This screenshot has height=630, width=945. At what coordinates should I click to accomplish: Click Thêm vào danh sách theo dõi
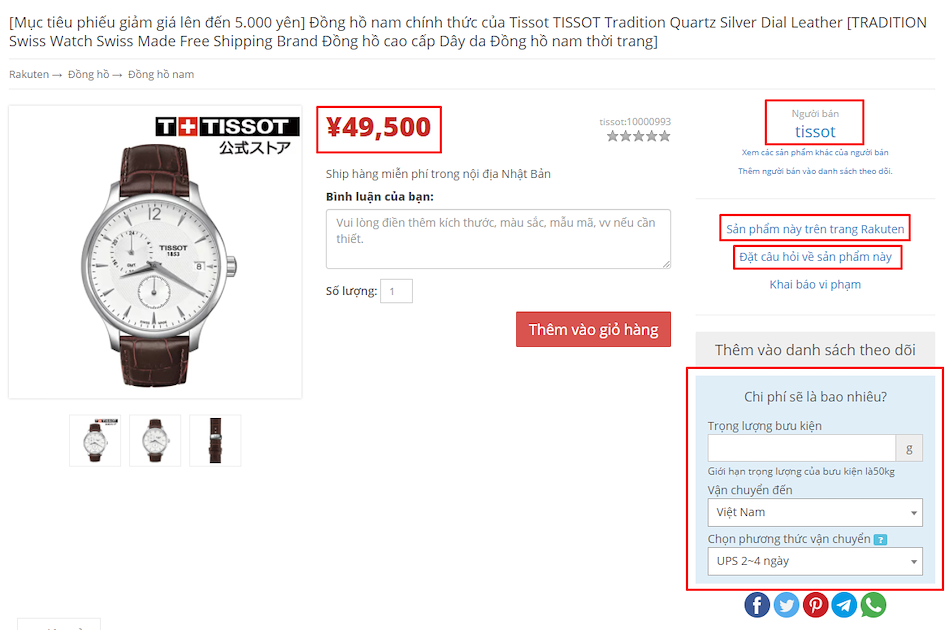coord(815,350)
